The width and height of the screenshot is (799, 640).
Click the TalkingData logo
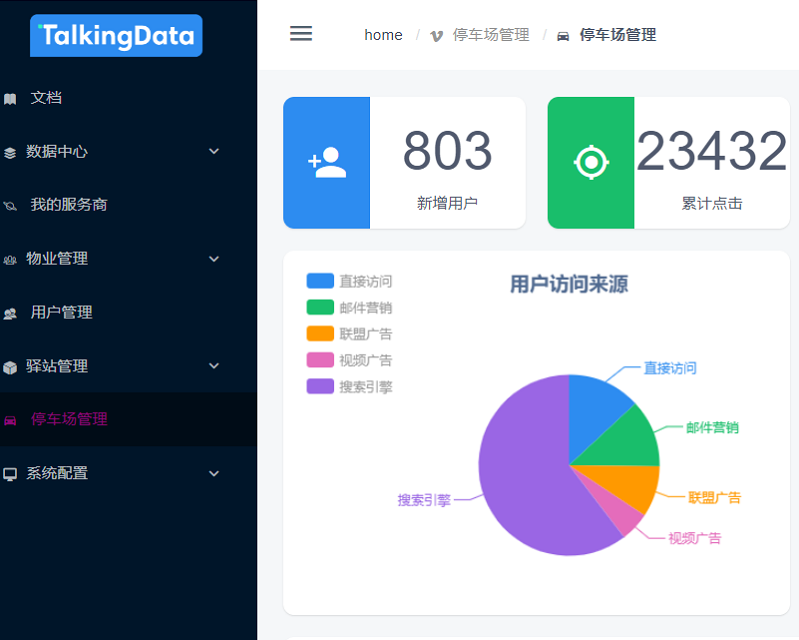coord(116,36)
